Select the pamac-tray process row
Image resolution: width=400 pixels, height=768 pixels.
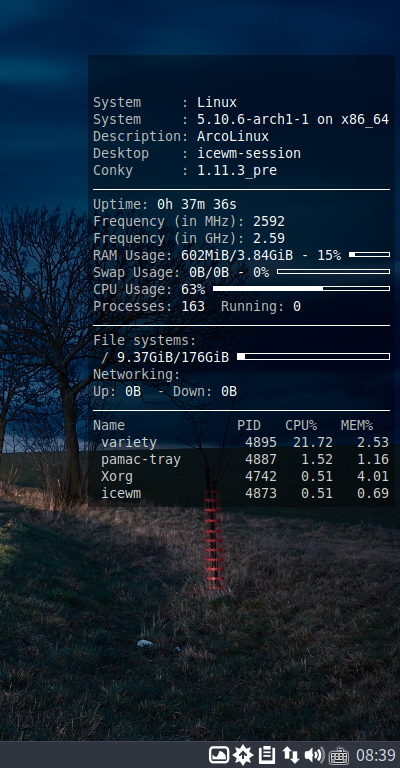tap(241, 459)
